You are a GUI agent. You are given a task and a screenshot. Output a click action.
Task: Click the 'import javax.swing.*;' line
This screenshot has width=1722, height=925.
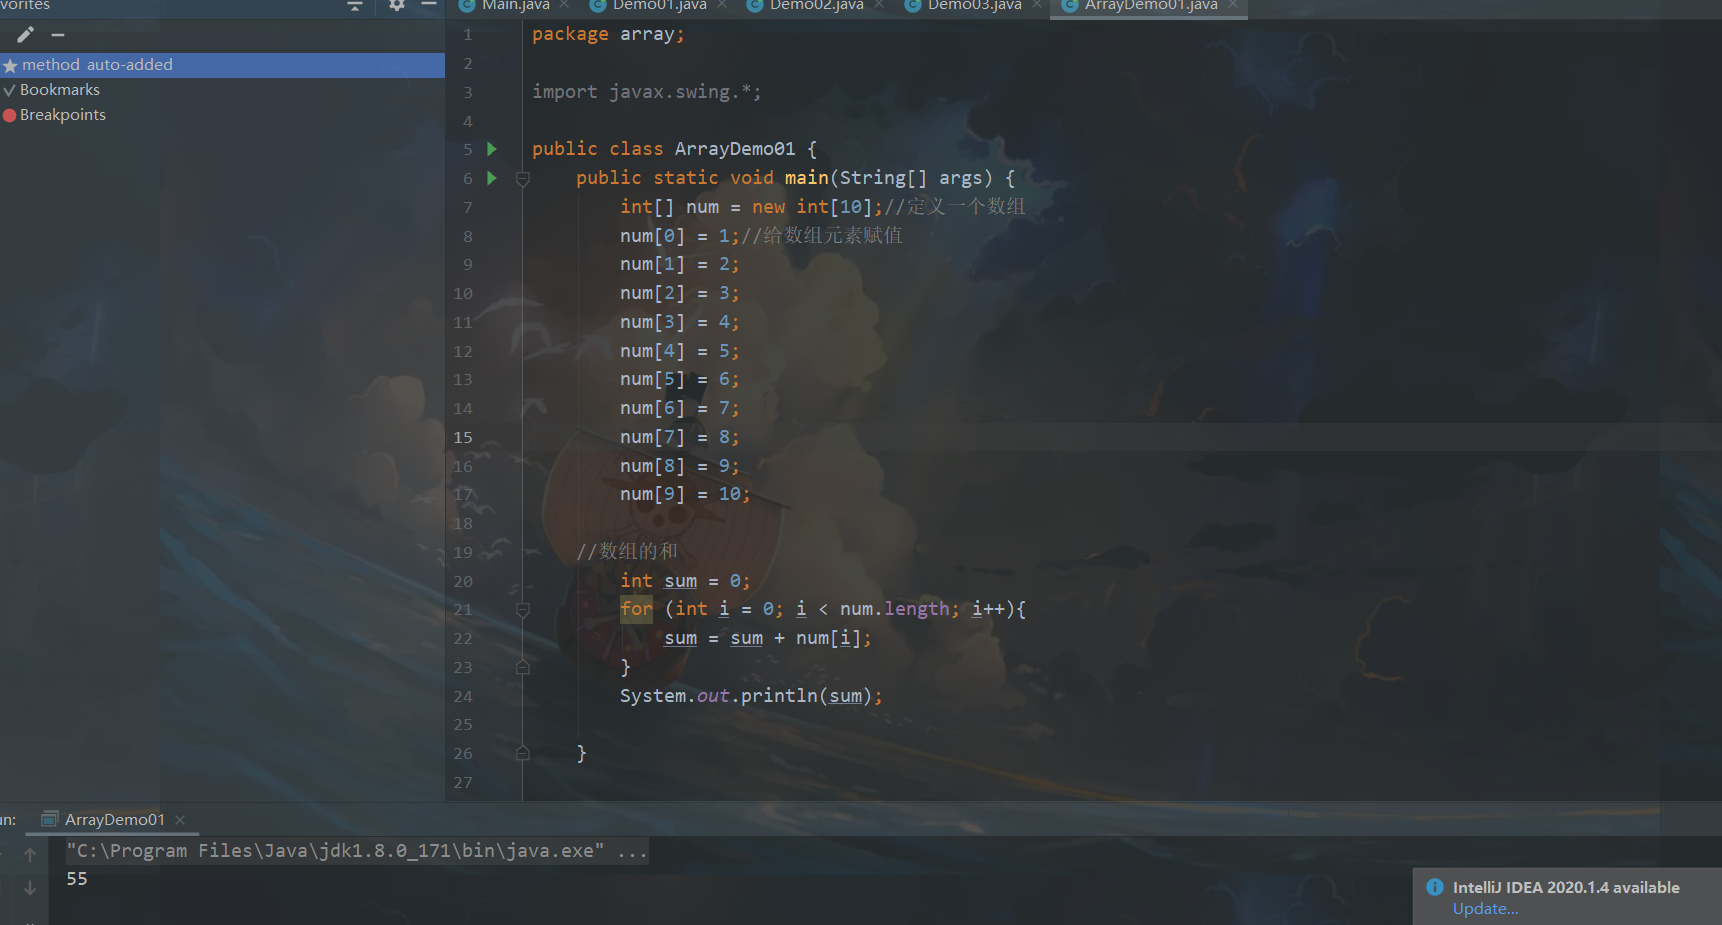coord(647,92)
